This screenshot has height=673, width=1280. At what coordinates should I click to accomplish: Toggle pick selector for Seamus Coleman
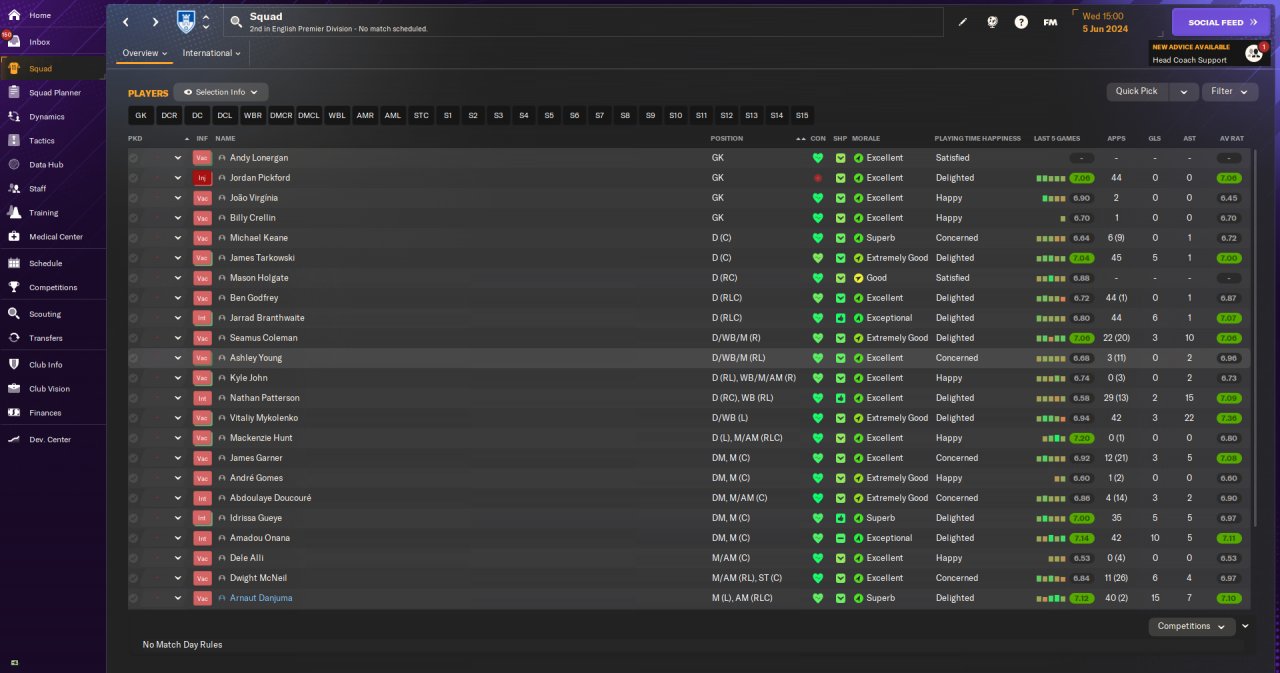[x=134, y=338]
